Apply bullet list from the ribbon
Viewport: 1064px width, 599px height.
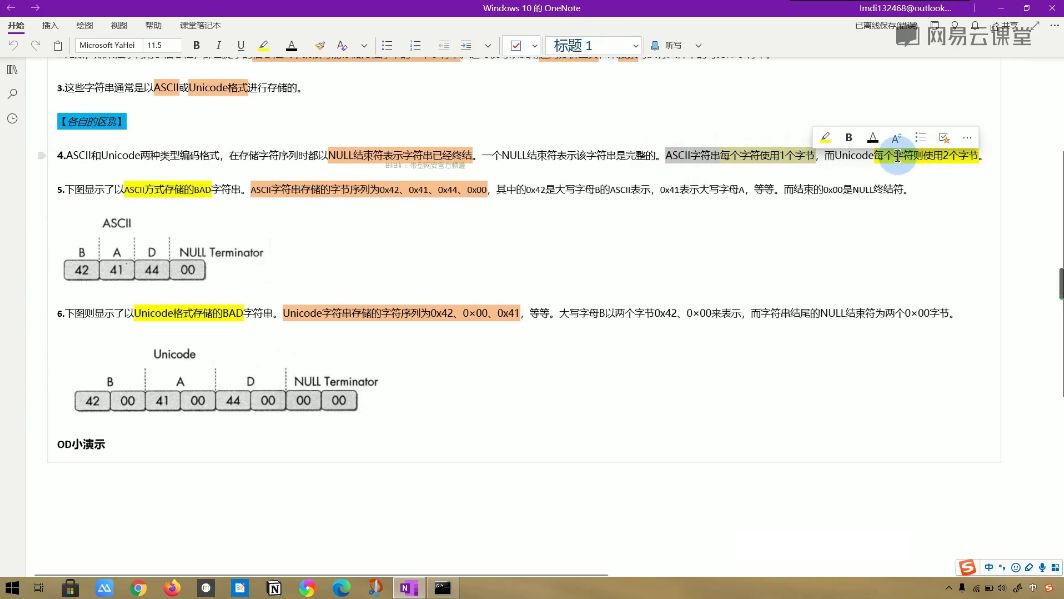(x=387, y=45)
